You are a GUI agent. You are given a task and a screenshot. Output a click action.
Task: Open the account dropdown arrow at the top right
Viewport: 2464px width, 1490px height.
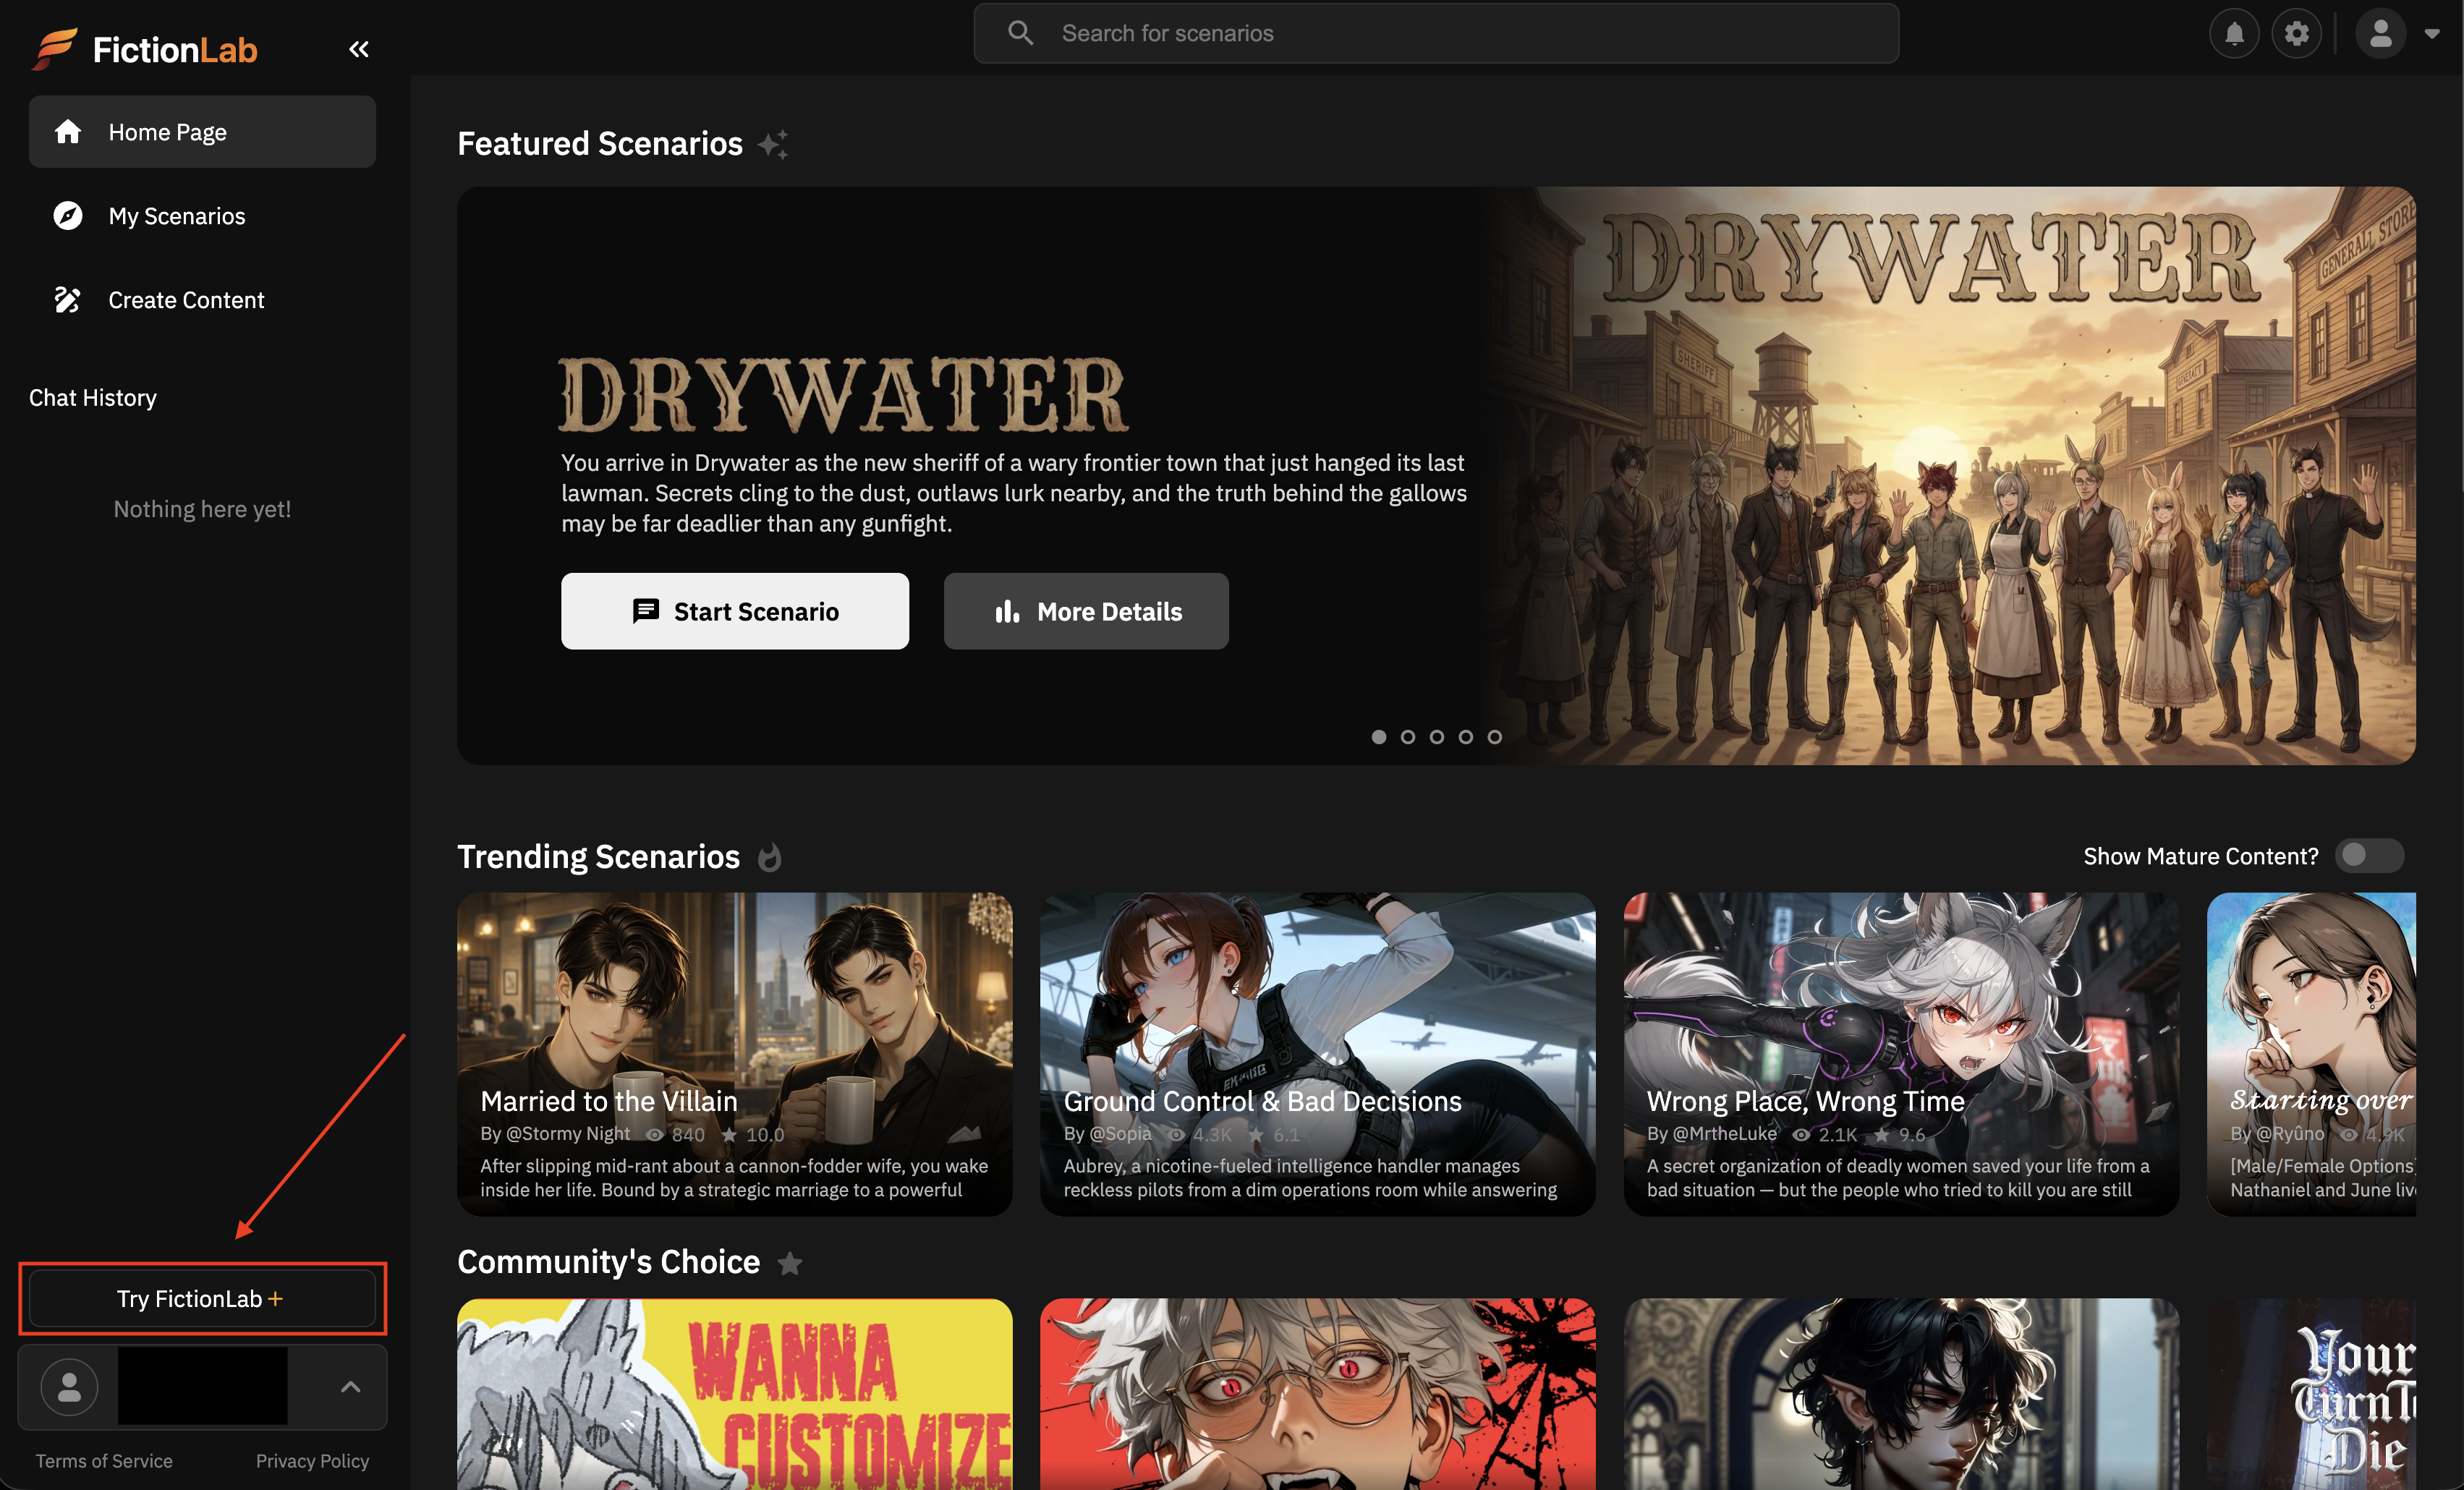(x=2432, y=34)
